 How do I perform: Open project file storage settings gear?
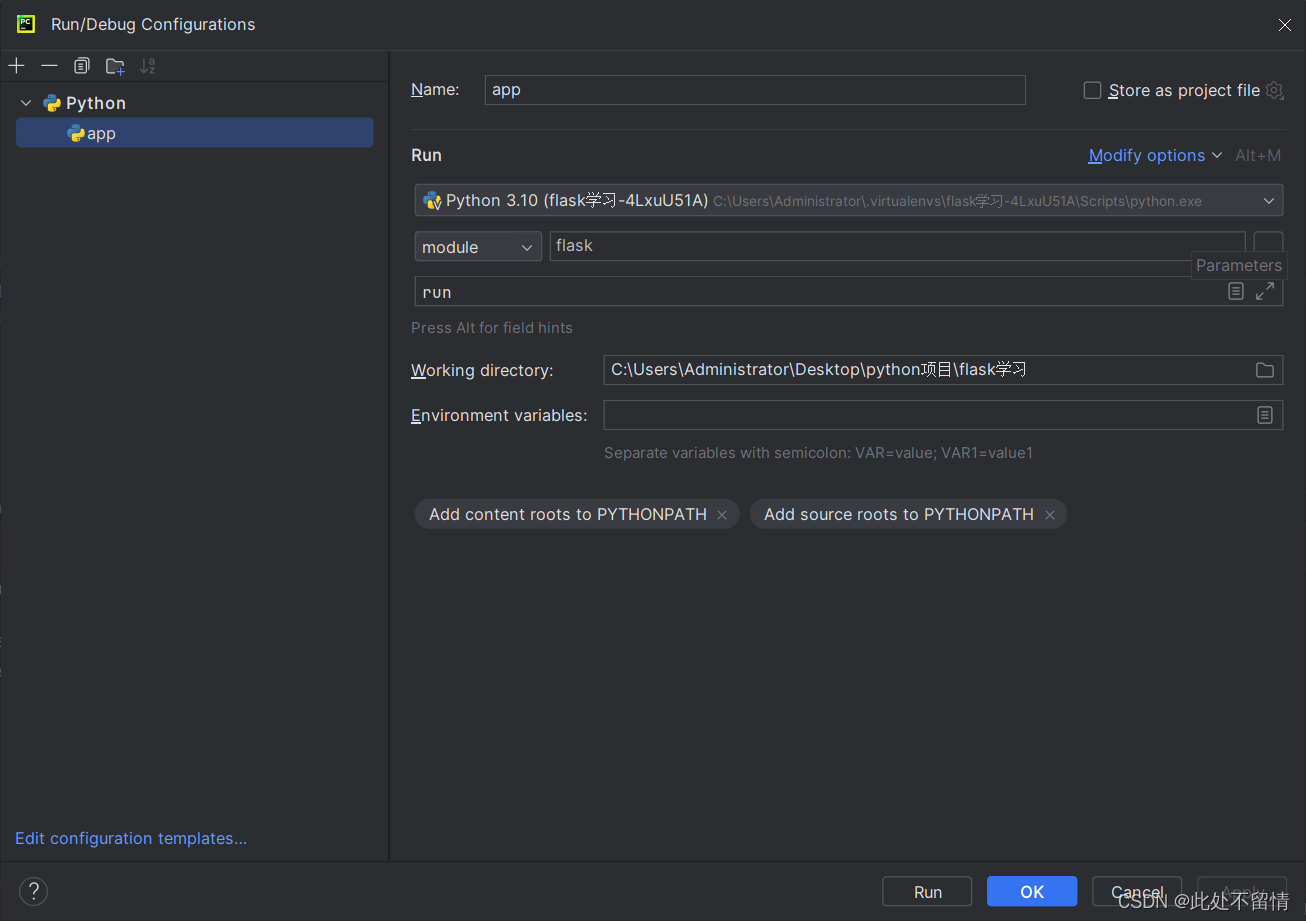1274,90
